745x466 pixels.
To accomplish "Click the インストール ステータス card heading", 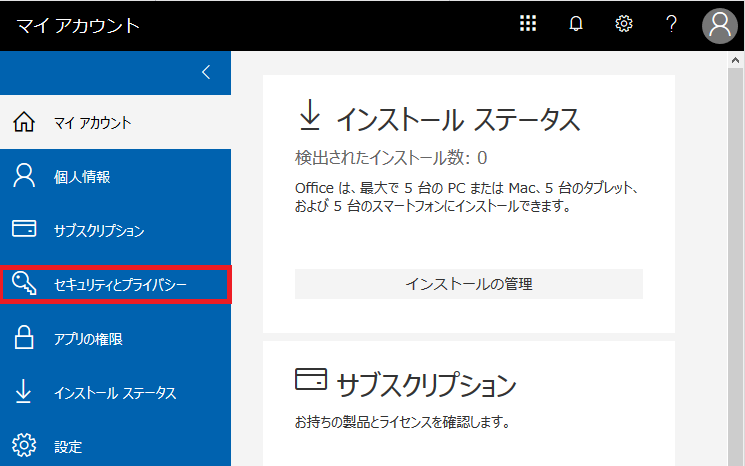I will click(x=457, y=119).
